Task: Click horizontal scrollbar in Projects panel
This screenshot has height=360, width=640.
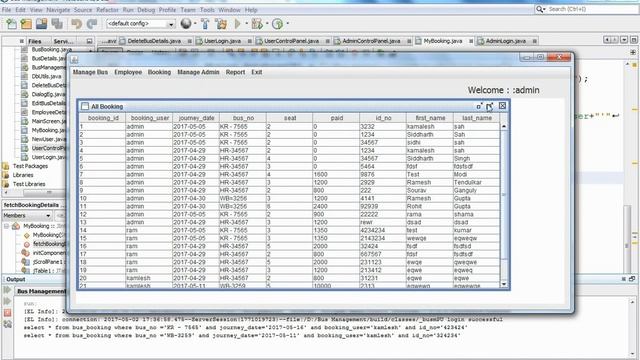Action: (x=44, y=193)
